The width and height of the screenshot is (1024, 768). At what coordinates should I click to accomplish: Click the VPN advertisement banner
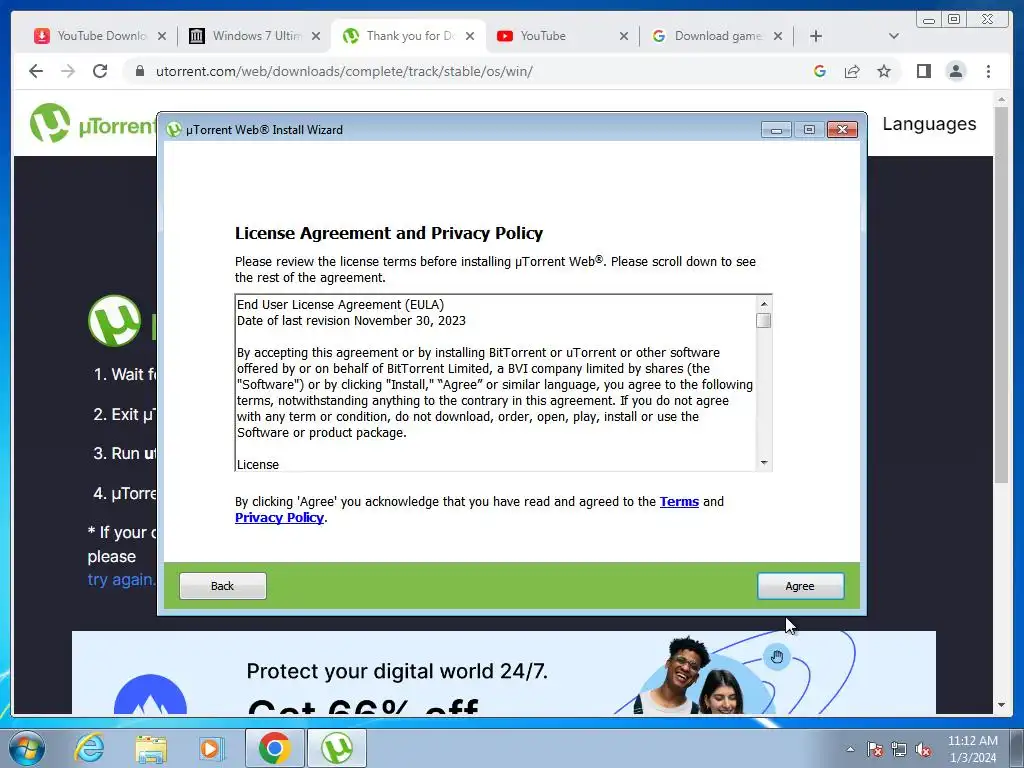[x=504, y=672]
